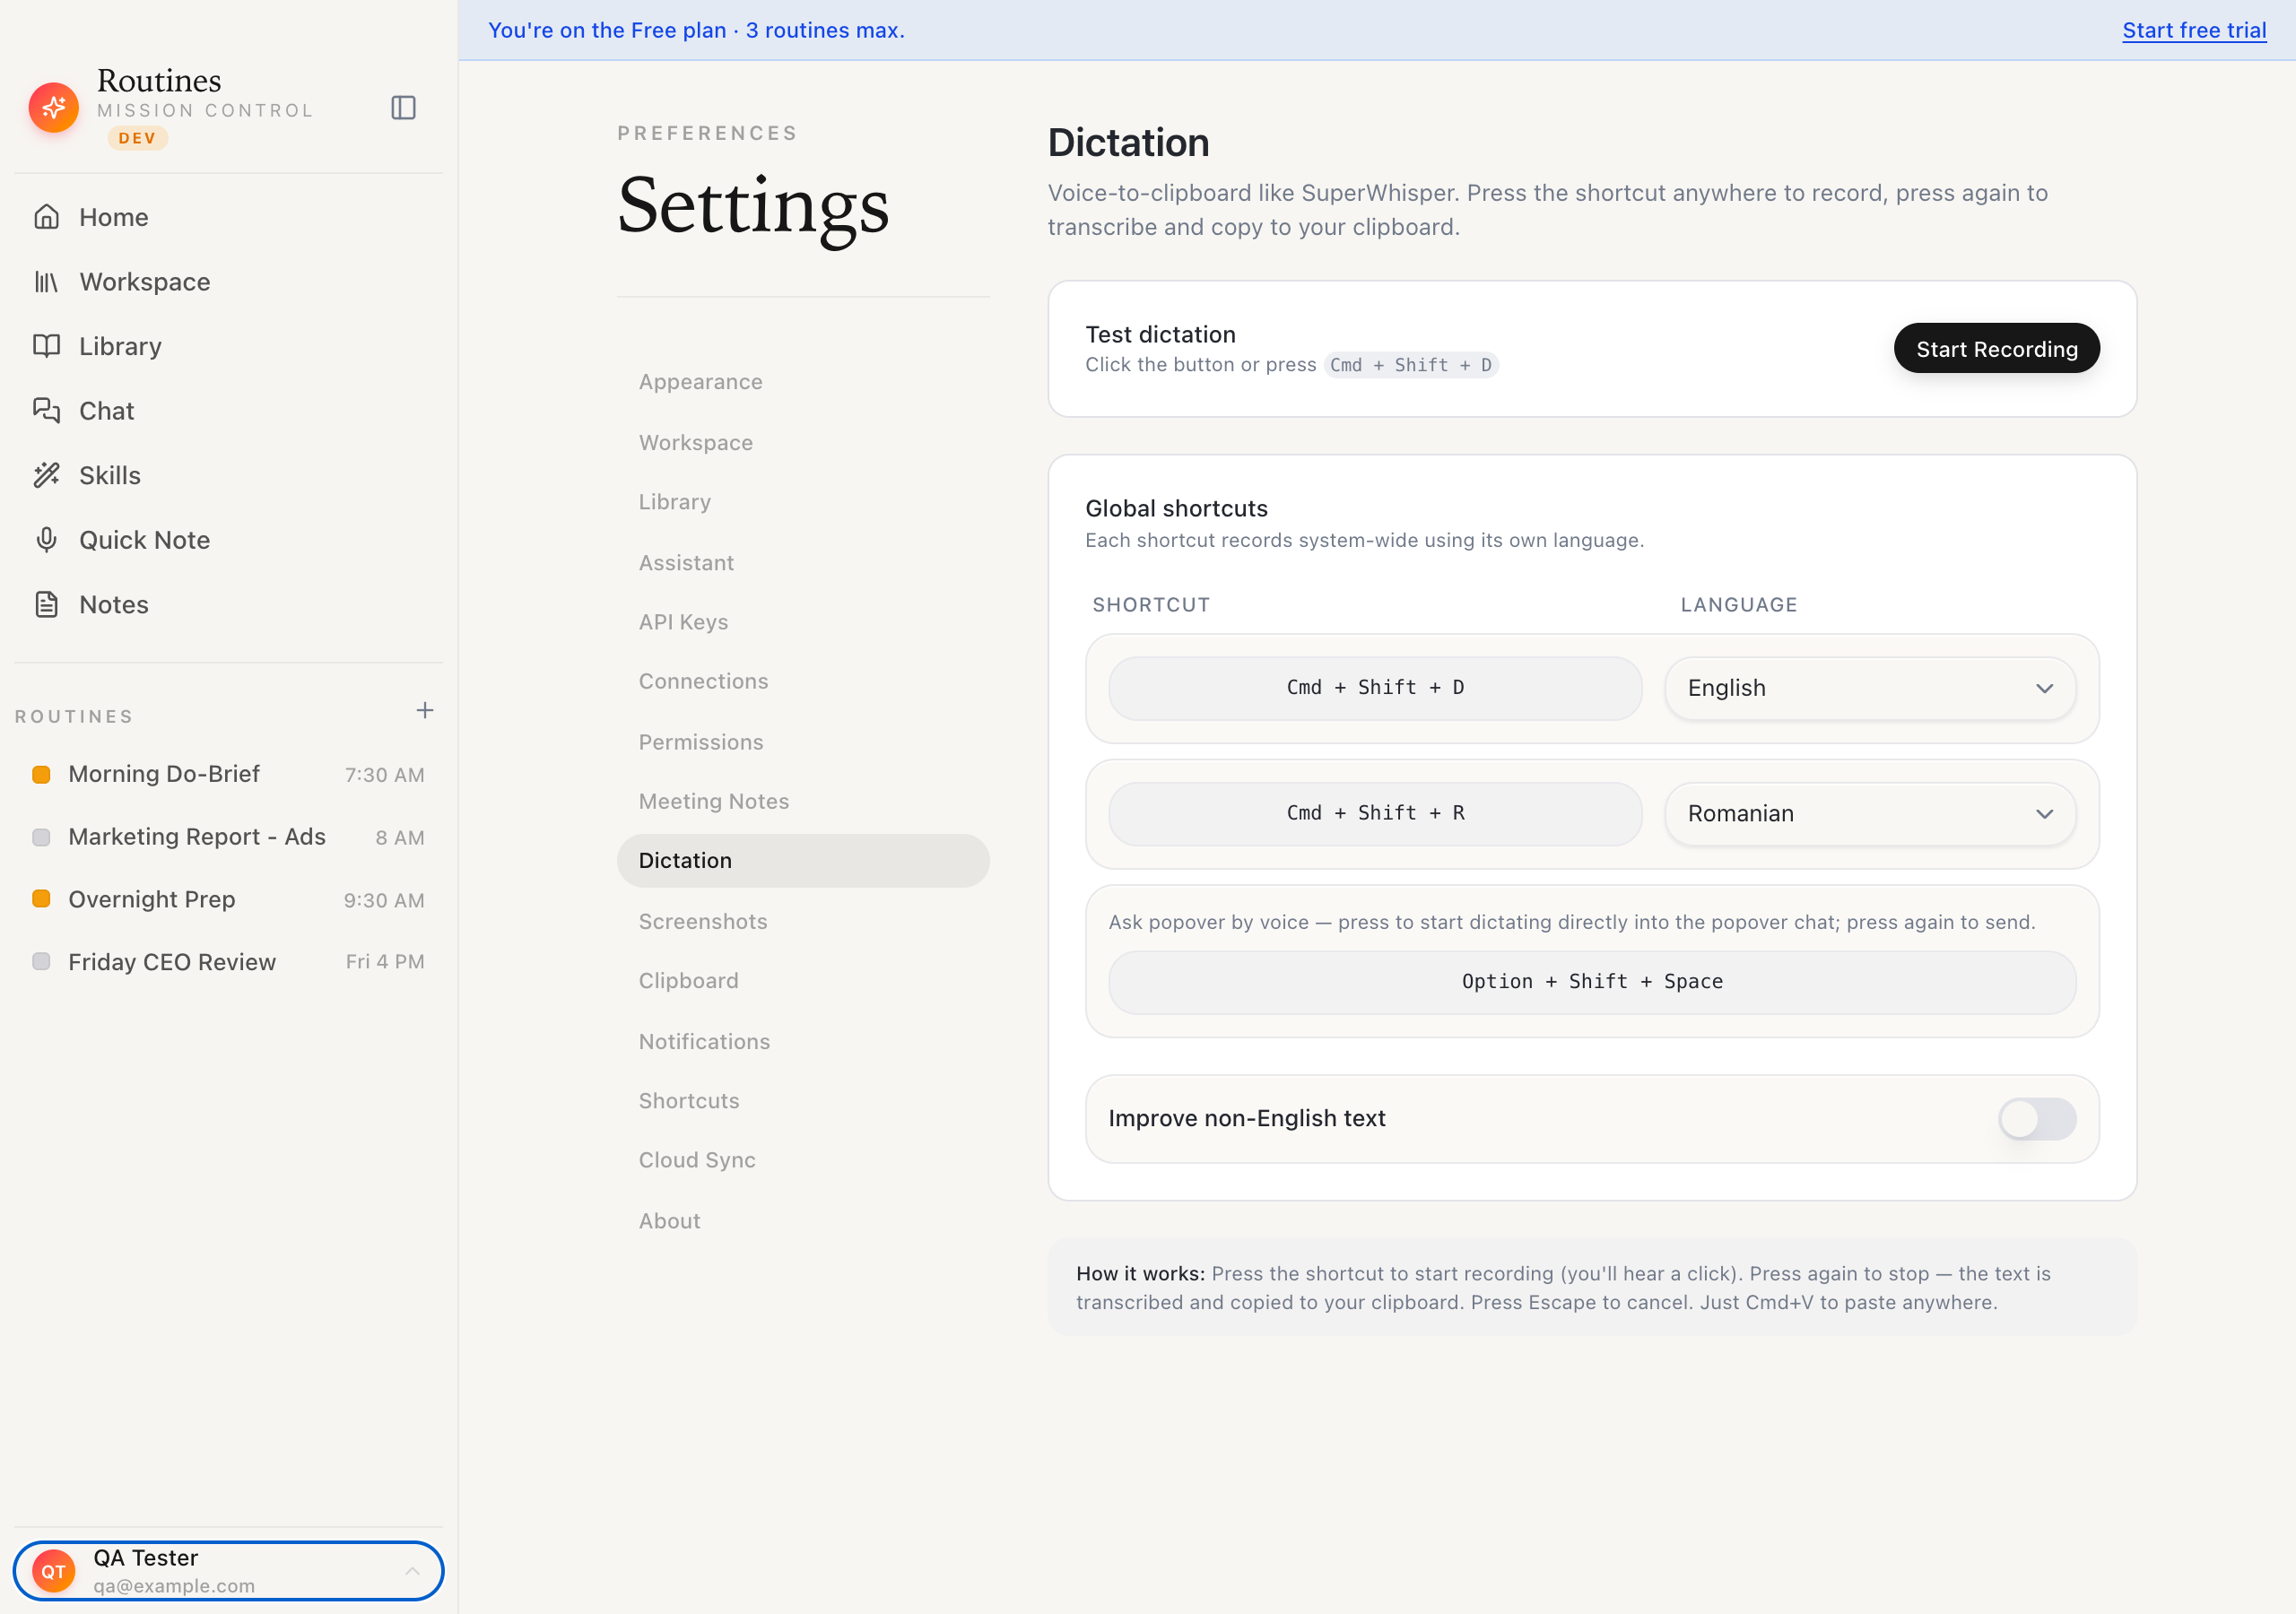Click the Quick Note microphone icon
2296x1614 pixels.
[x=46, y=540]
